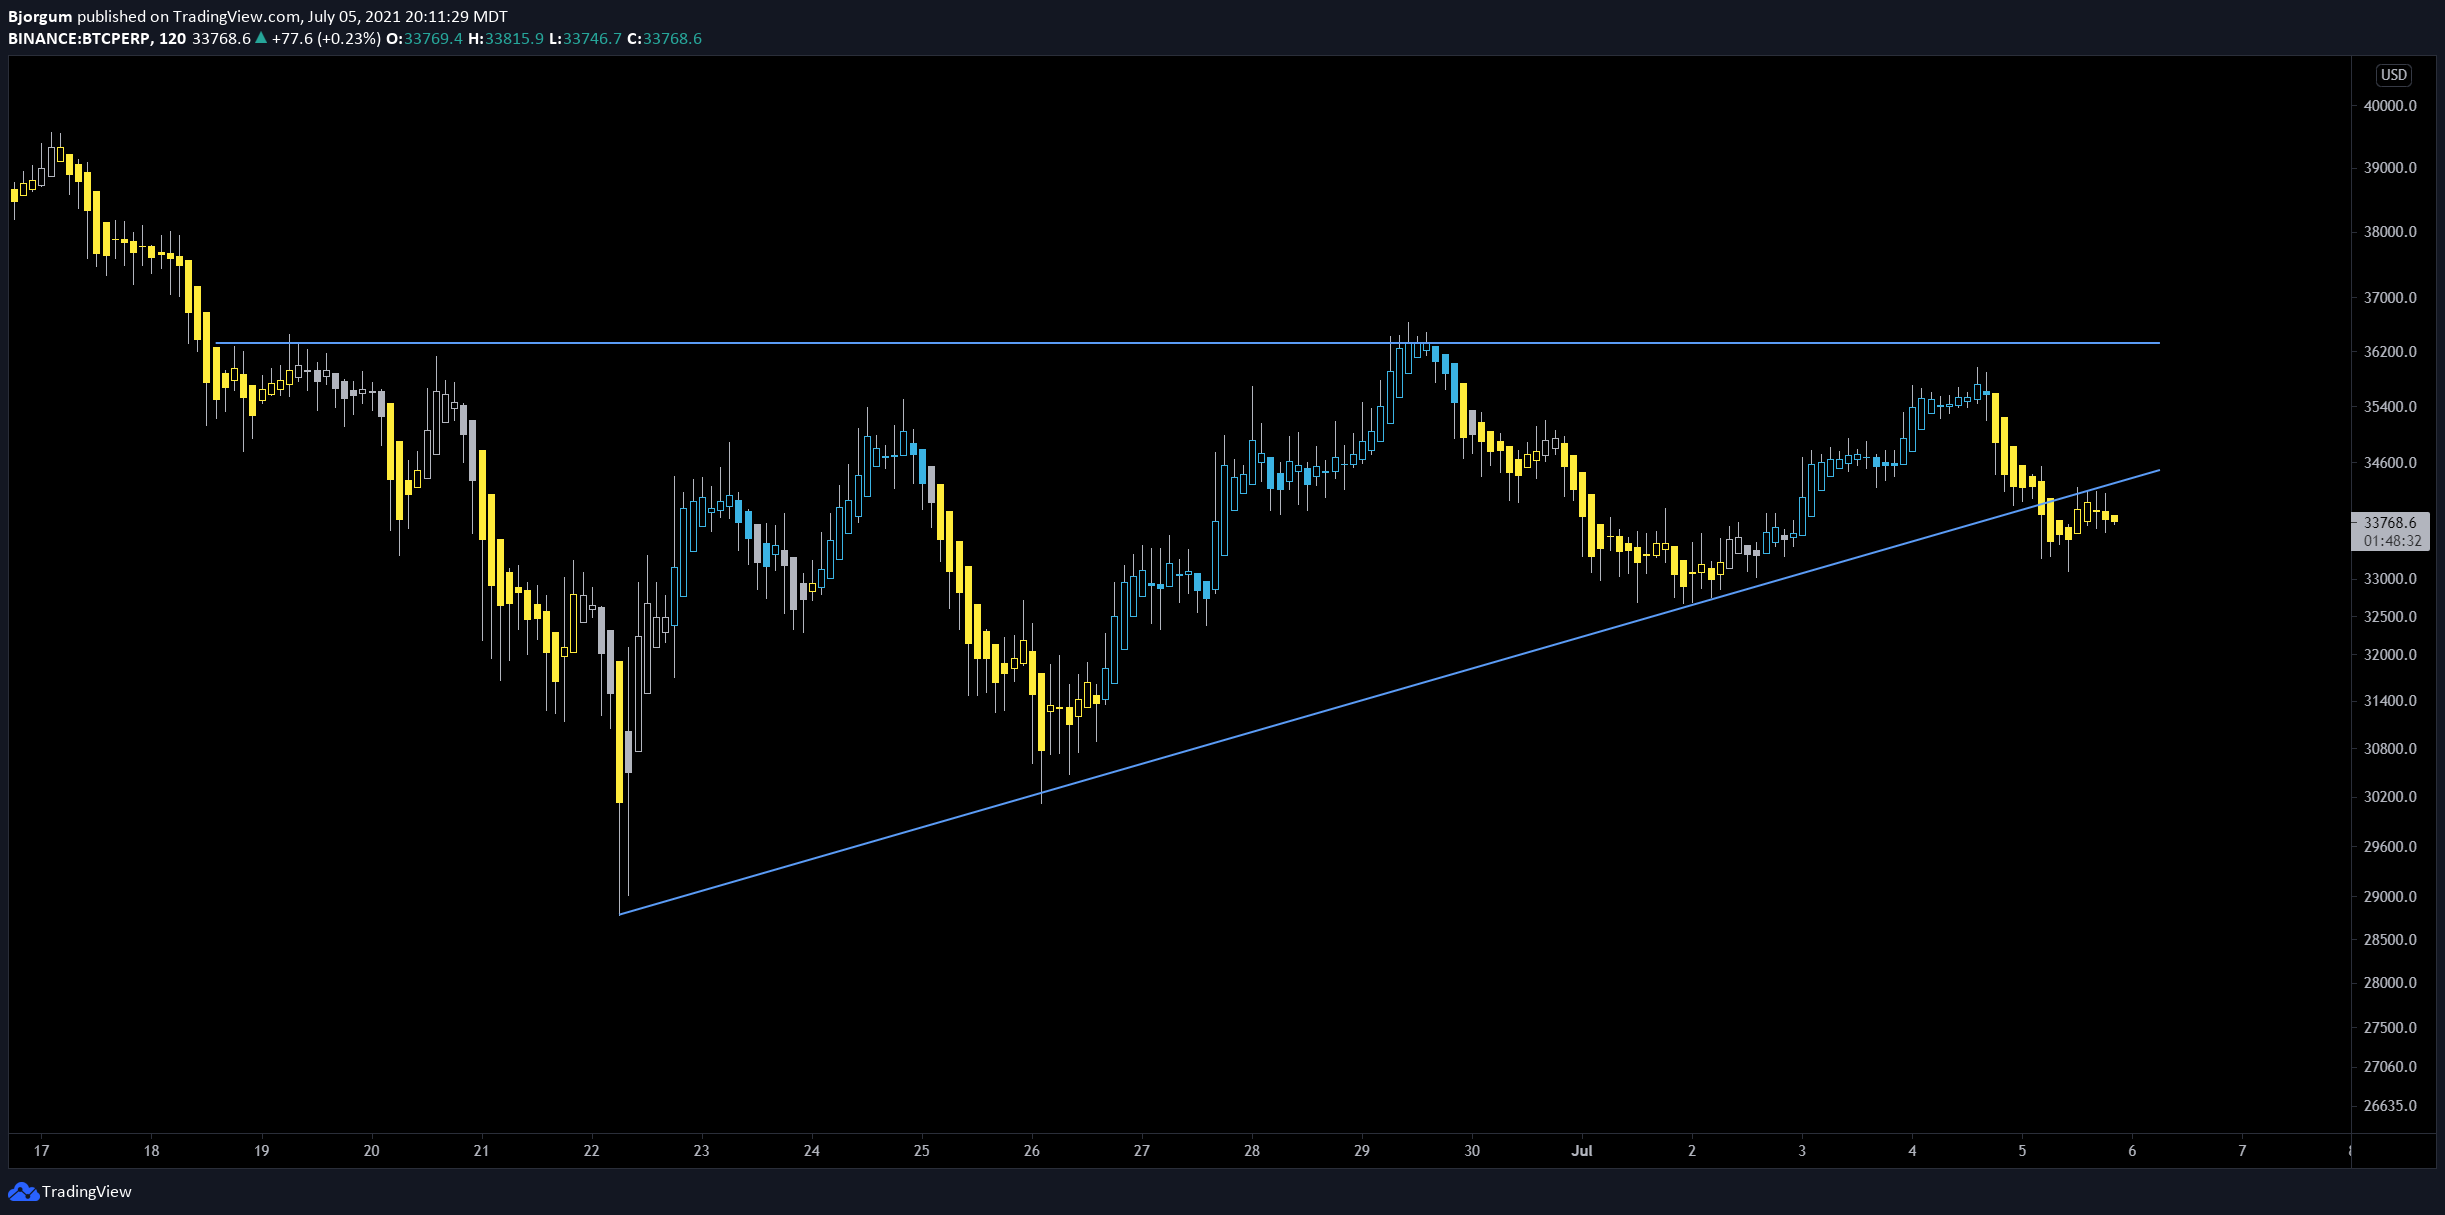Click the high value H:33815.9
This screenshot has width=2445, height=1215.
click(506, 39)
